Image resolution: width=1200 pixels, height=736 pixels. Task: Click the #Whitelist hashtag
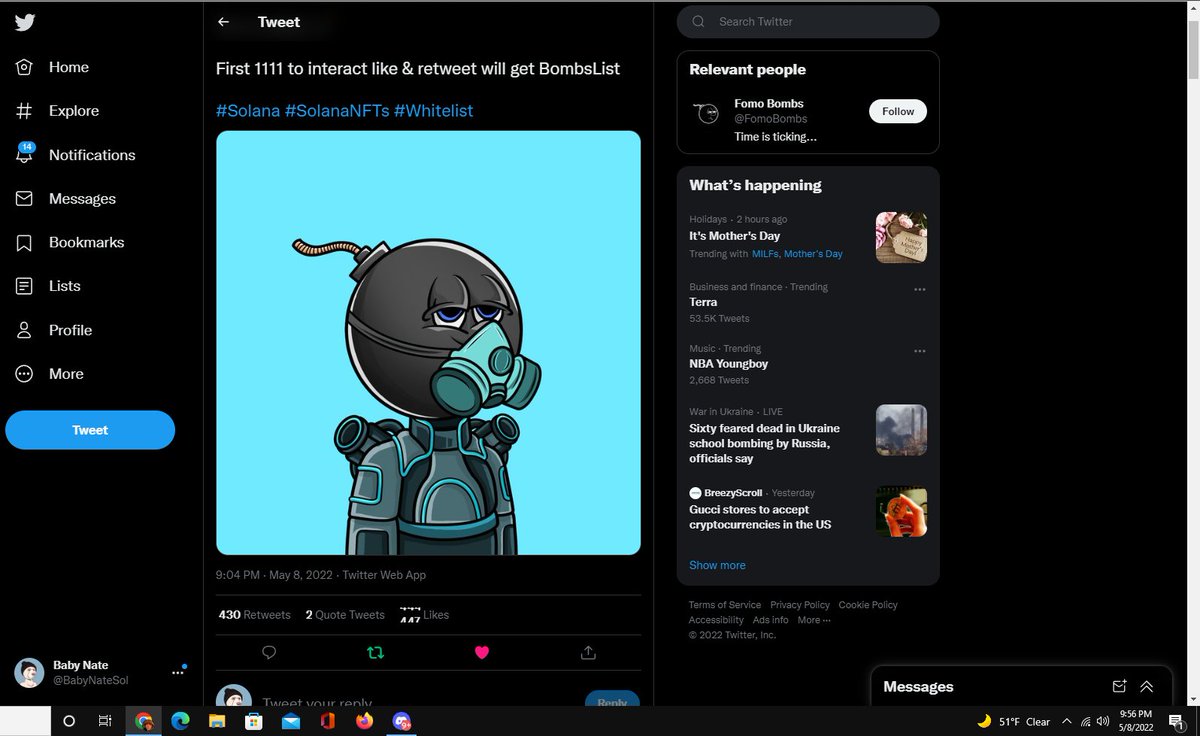tap(434, 111)
